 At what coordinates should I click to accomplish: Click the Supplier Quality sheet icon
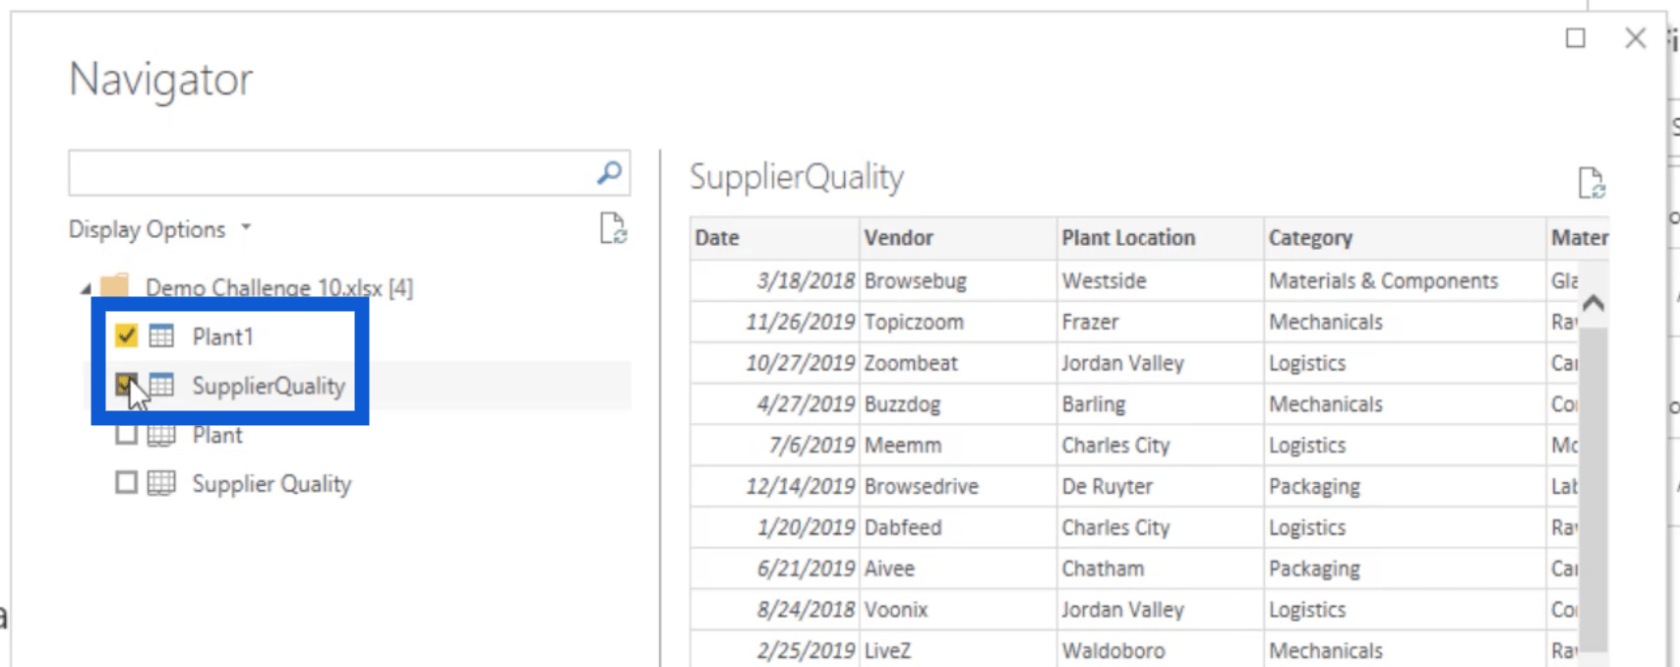pyautogui.click(x=161, y=484)
